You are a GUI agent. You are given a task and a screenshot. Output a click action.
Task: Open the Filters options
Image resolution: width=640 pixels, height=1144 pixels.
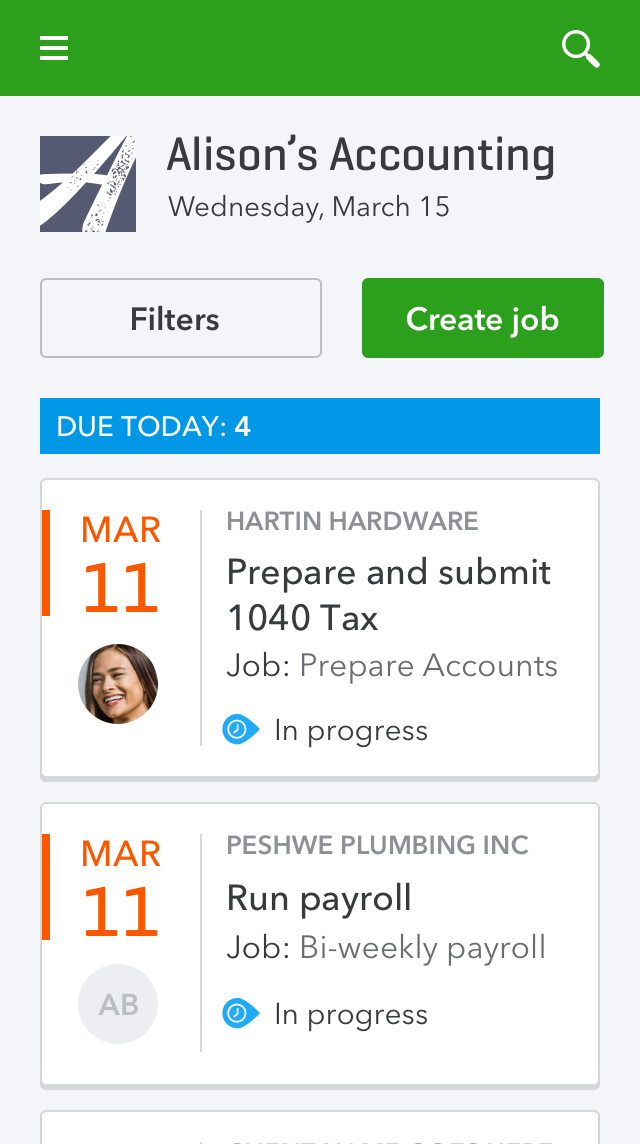(181, 318)
